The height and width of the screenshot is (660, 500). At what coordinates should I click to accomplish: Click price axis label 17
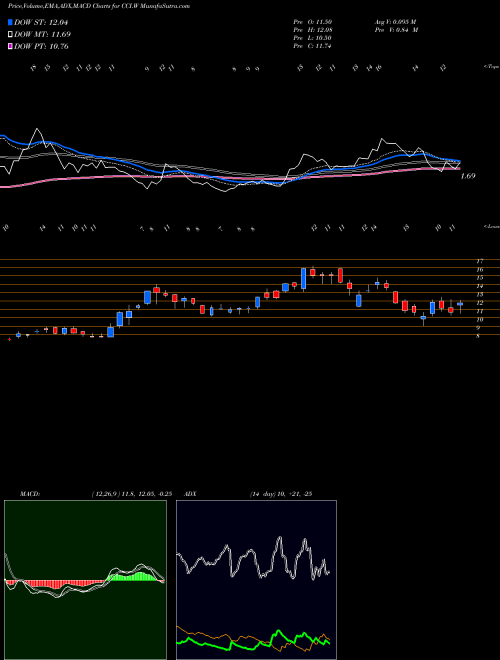click(x=480, y=261)
